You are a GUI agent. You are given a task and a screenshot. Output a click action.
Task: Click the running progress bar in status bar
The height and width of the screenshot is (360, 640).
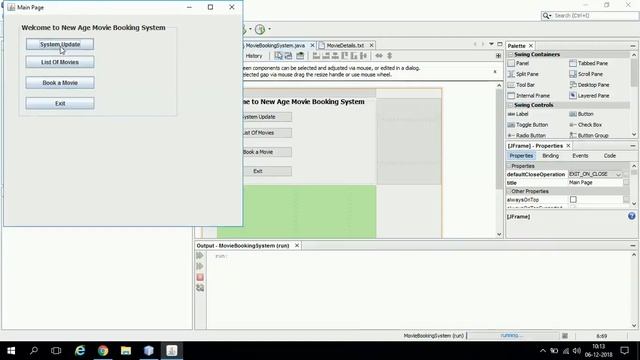pos(512,336)
